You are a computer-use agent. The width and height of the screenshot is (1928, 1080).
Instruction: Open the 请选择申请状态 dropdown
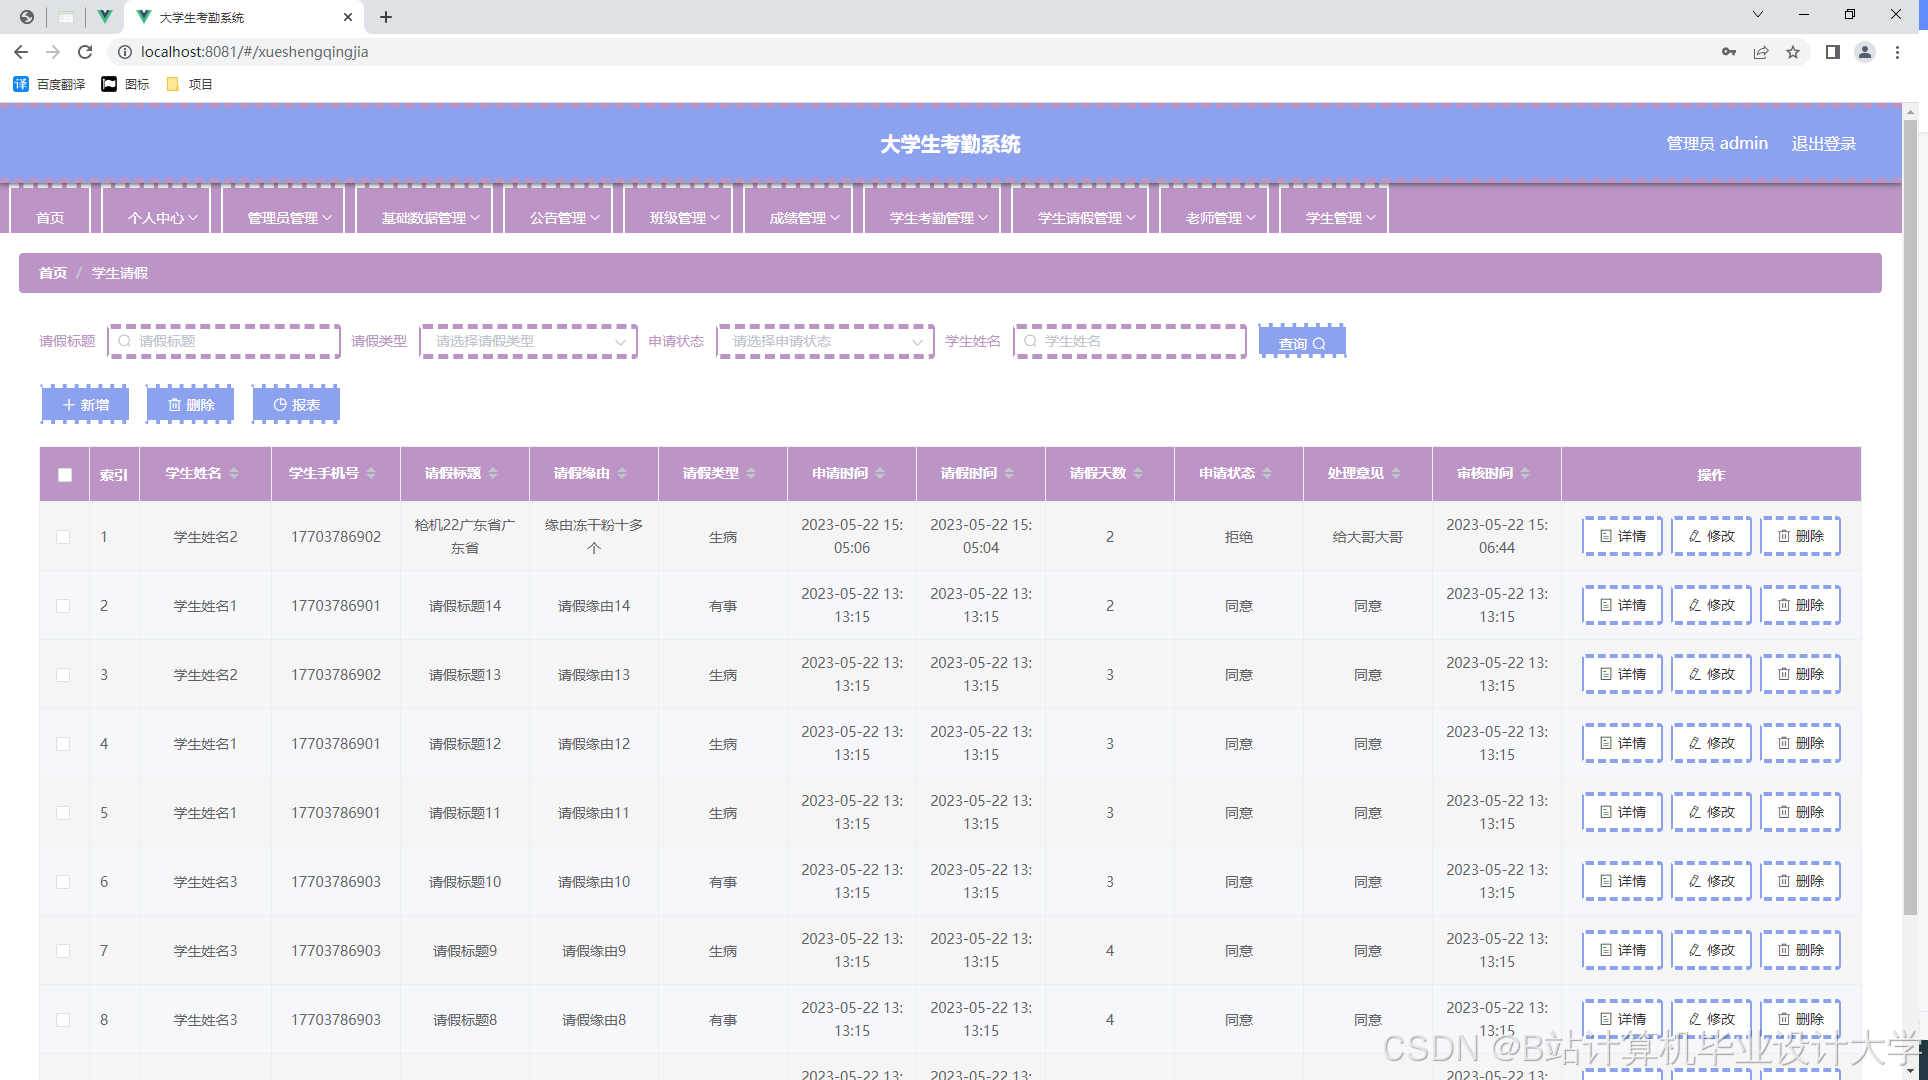pyautogui.click(x=825, y=342)
